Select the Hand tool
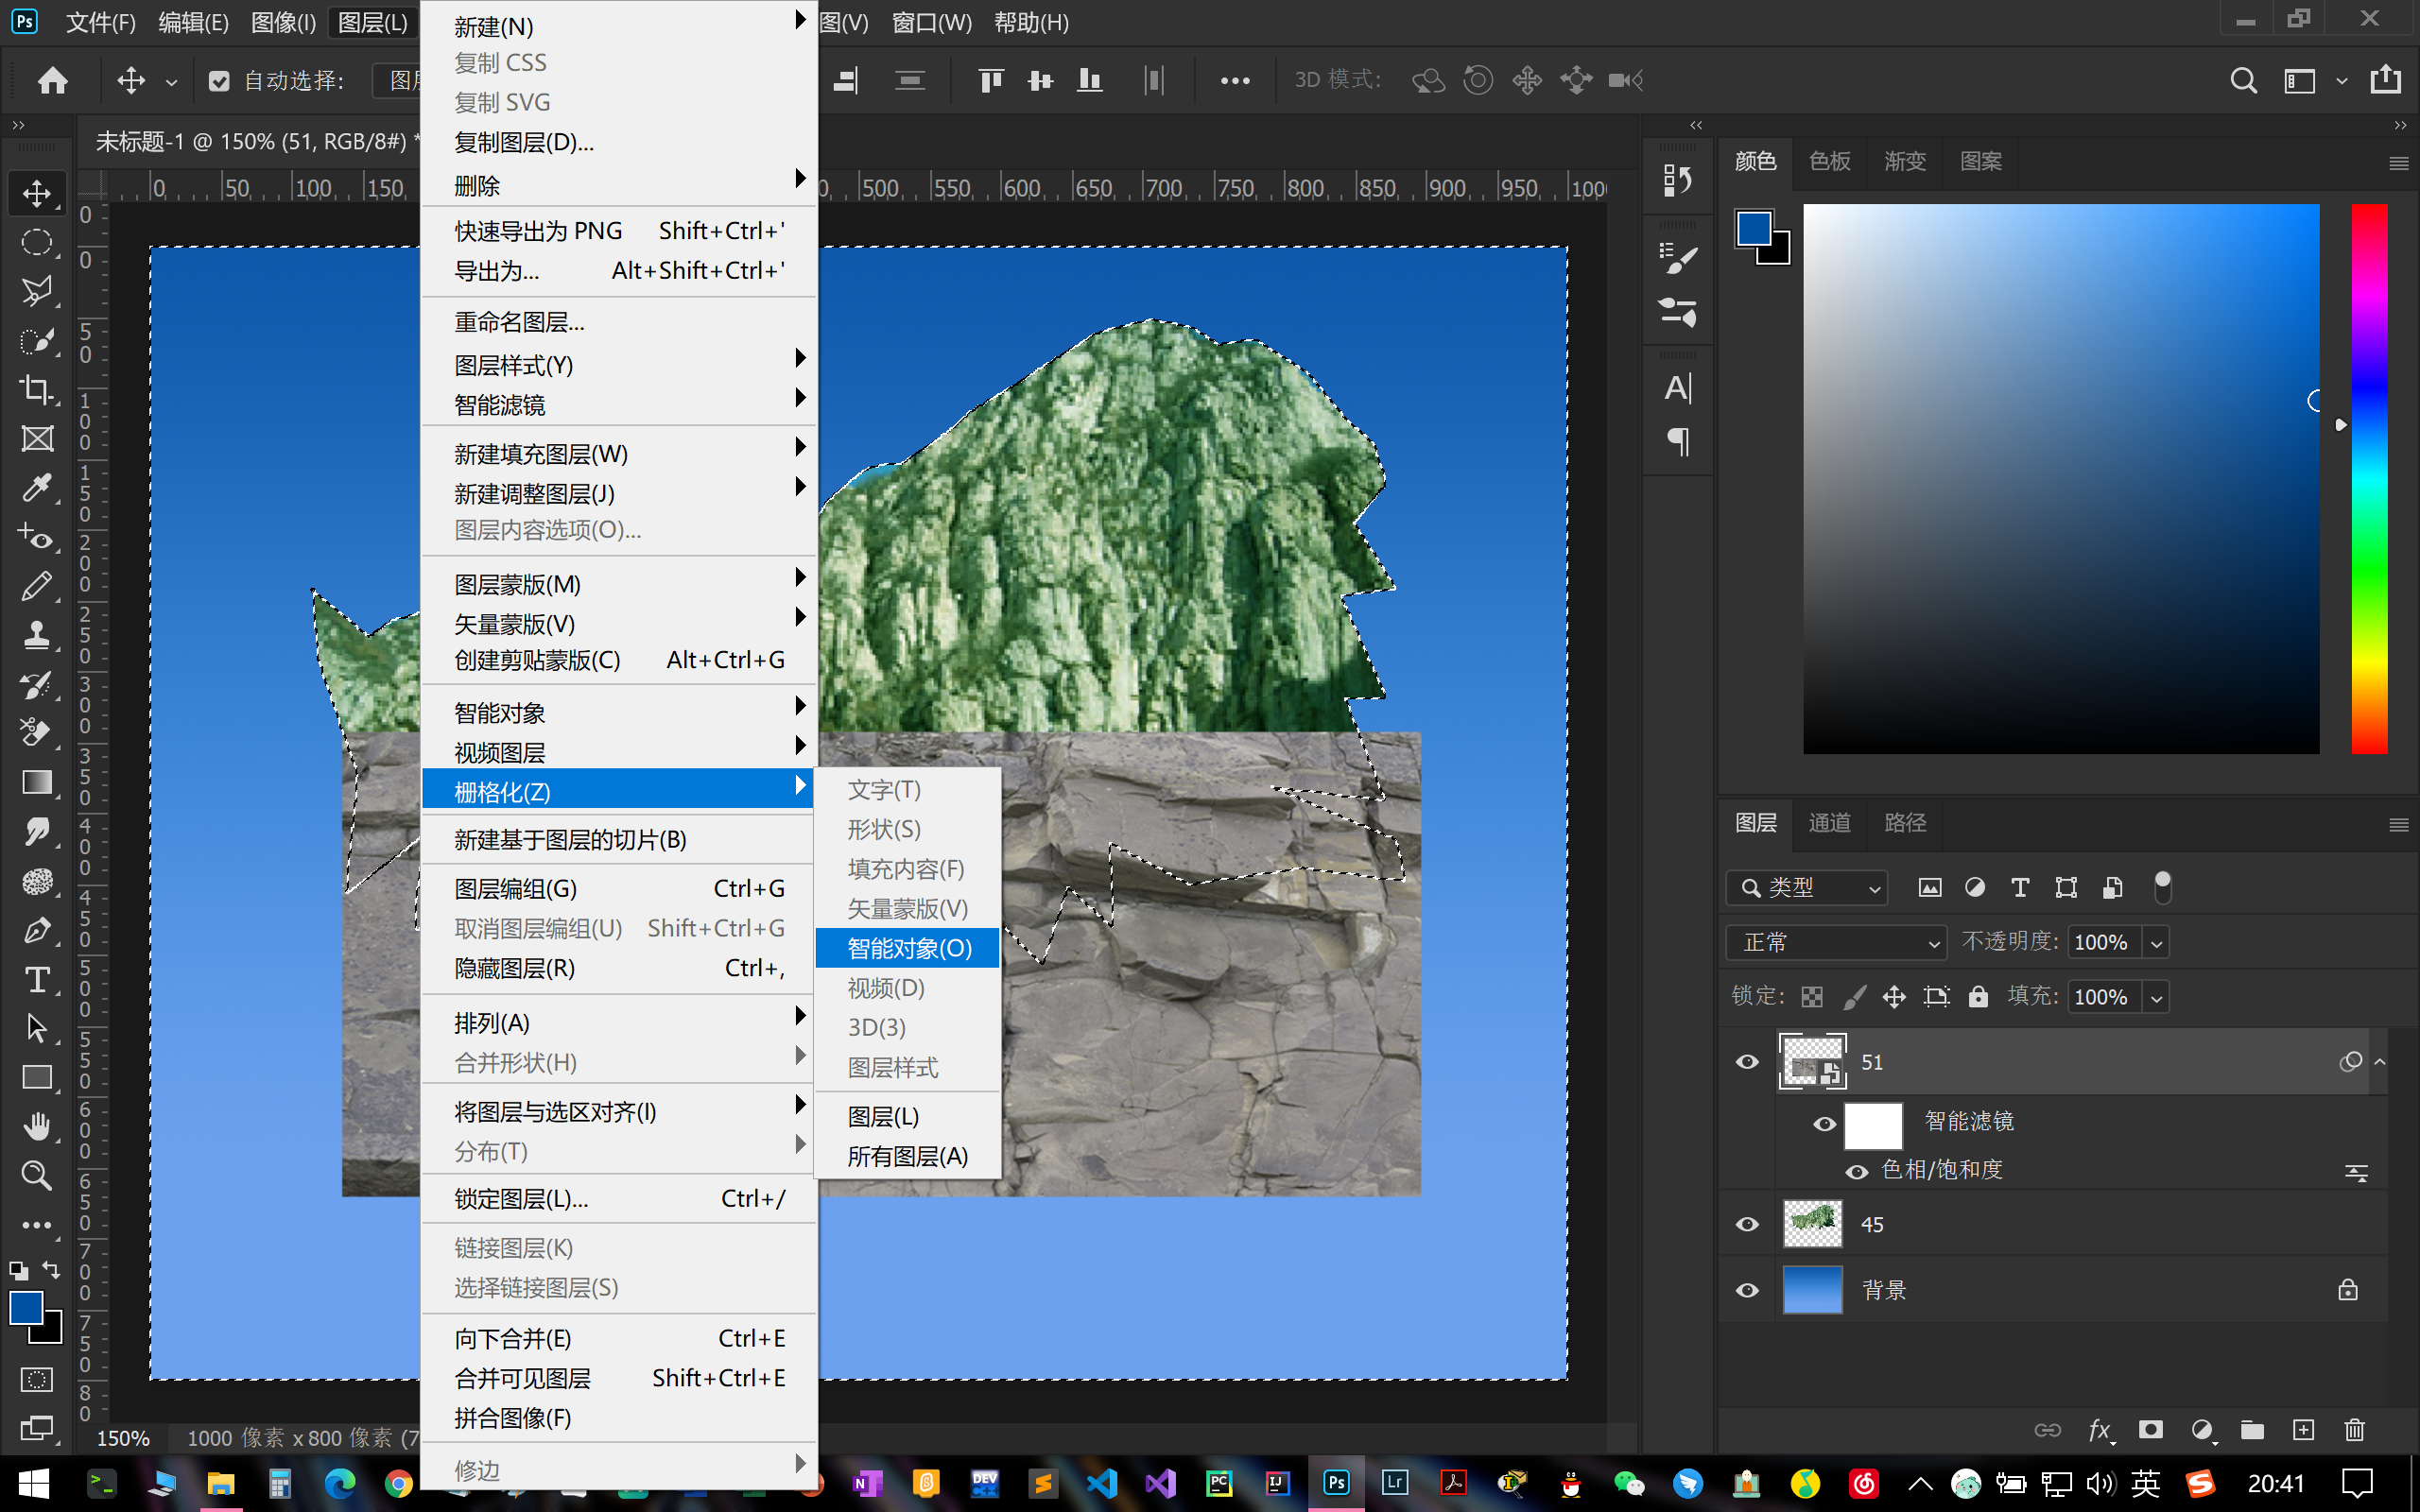Image resolution: width=2420 pixels, height=1512 pixels. tap(37, 1126)
